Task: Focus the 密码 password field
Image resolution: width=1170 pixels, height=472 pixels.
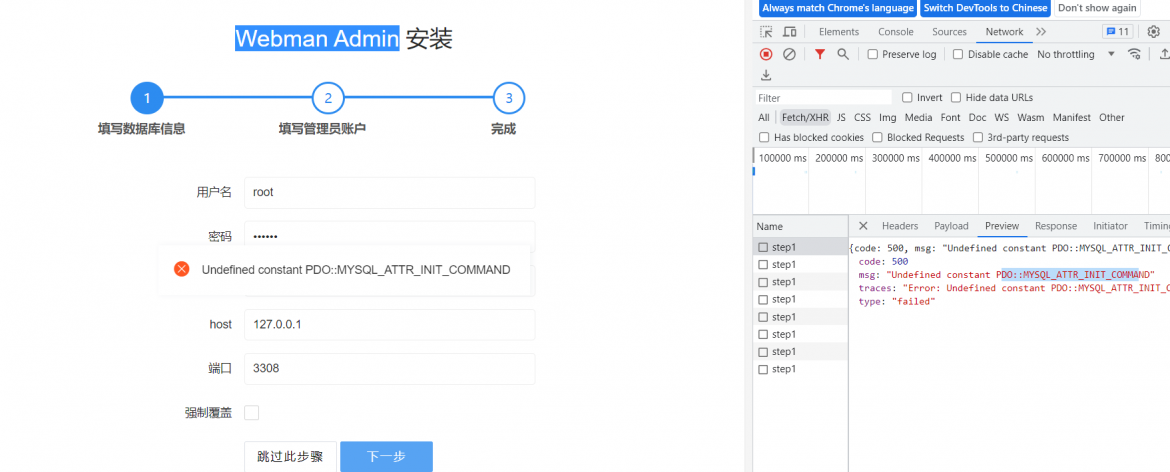Action: 390,236
